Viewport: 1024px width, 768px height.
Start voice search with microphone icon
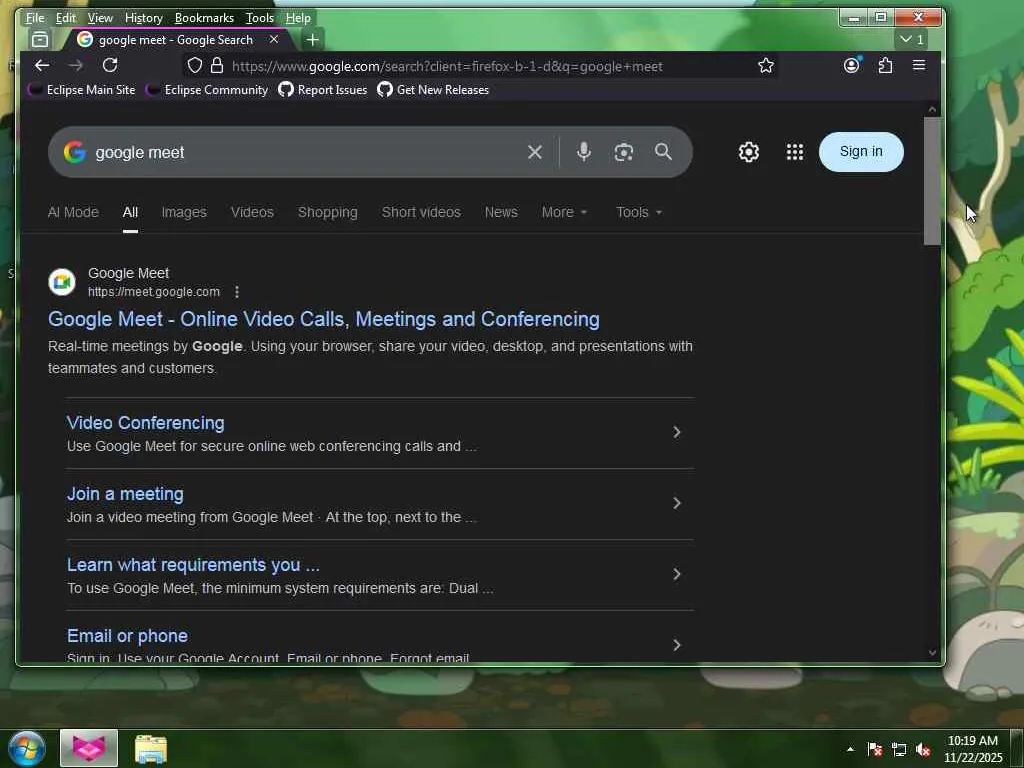584,152
